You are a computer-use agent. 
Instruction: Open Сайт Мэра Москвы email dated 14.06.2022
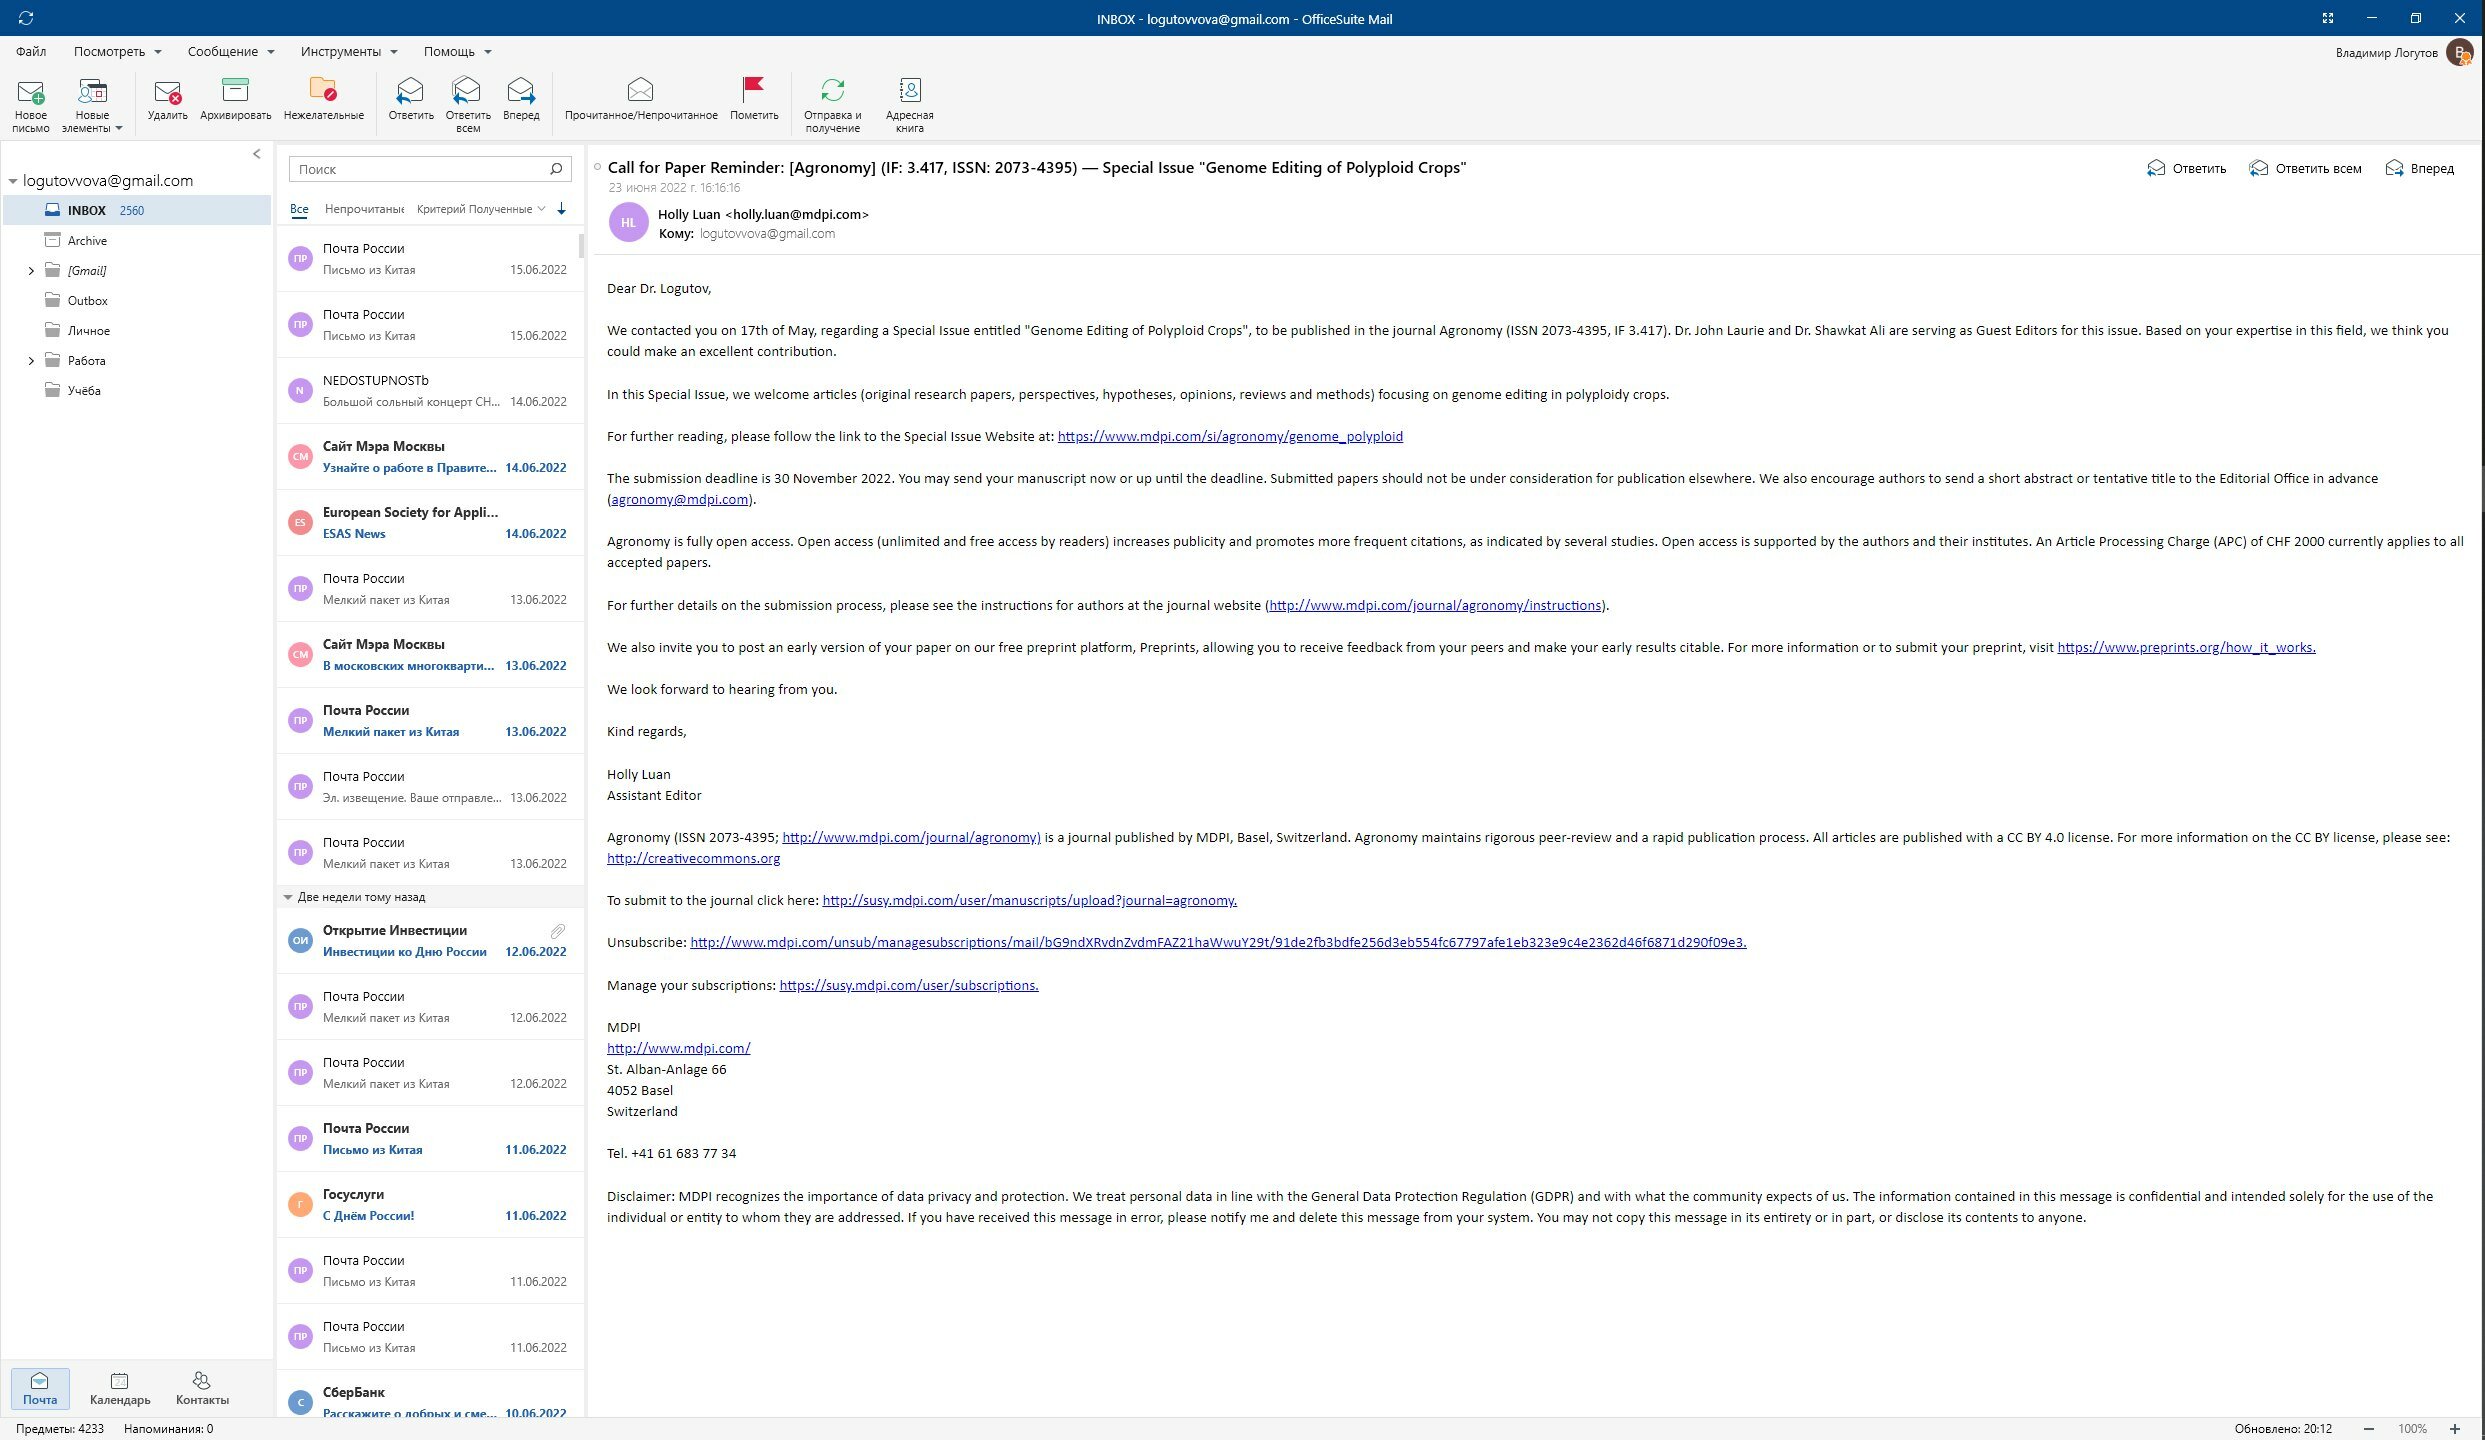(431, 457)
